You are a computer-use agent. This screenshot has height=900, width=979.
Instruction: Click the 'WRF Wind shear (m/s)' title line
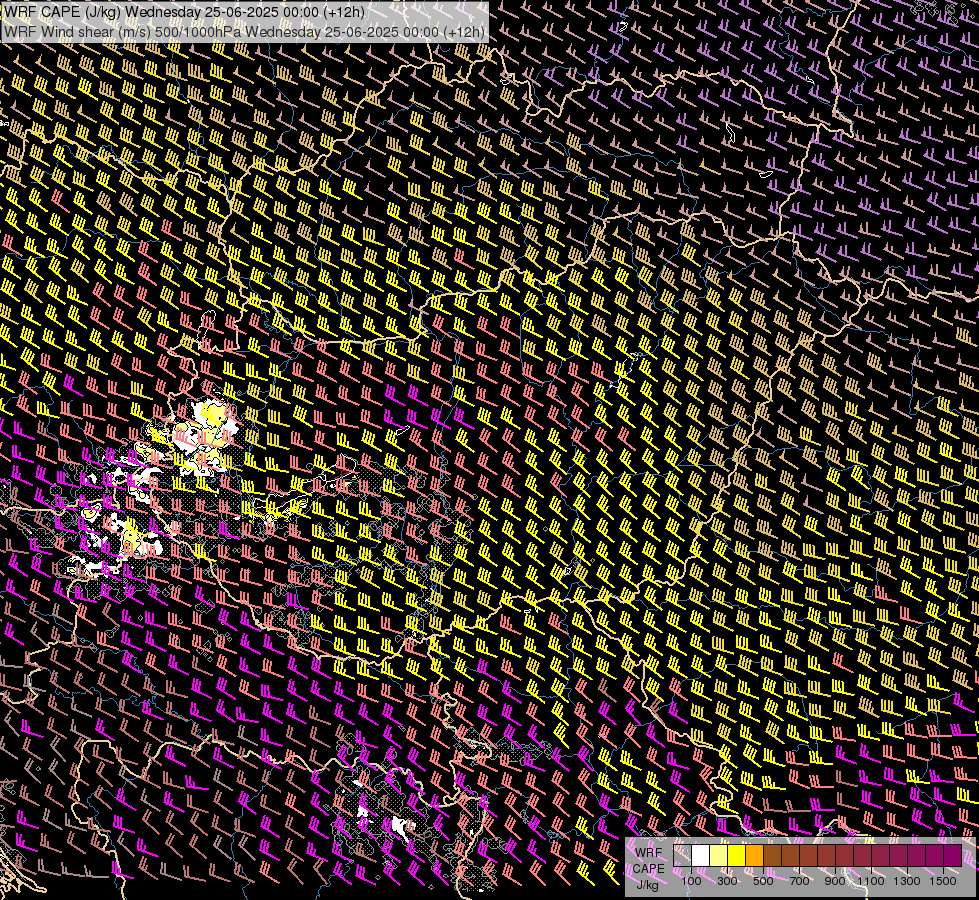[x=244, y=31]
